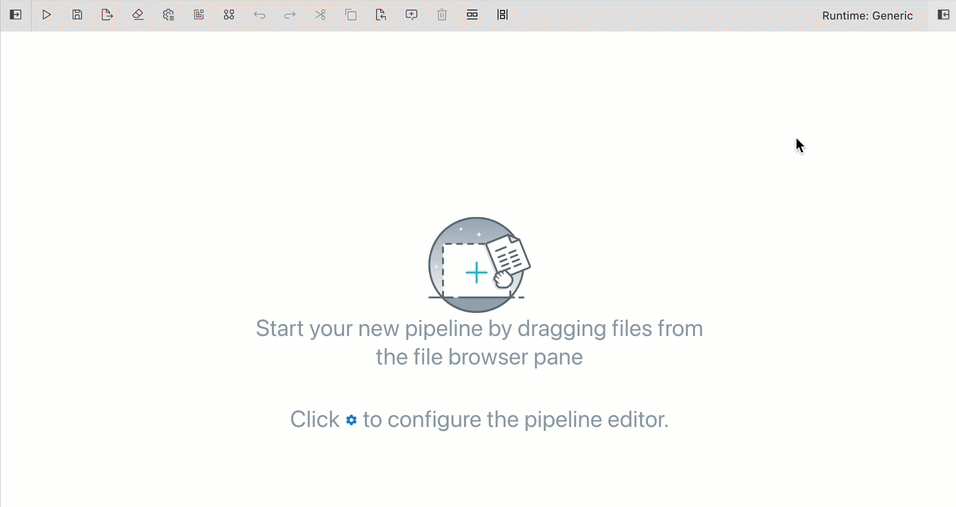The width and height of the screenshot is (956, 507).
Task: Add a comment with comment icon
Action: [x=412, y=15]
